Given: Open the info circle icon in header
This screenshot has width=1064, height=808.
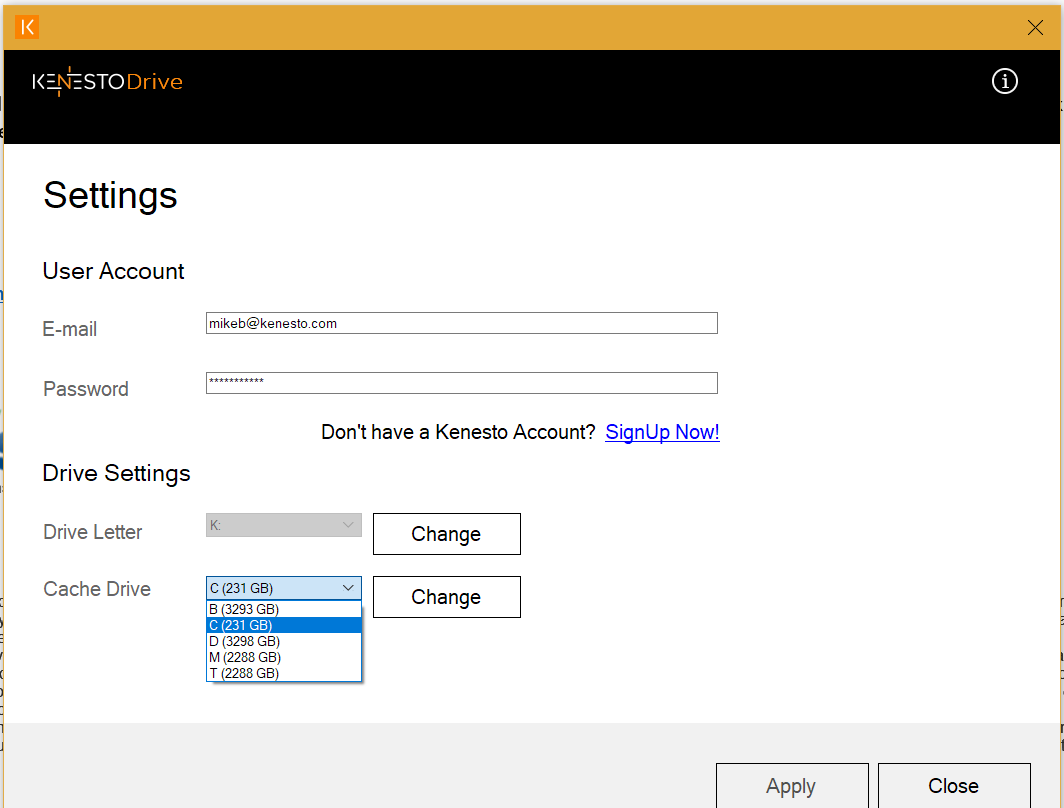Looking at the screenshot, I should tap(1004, 81).
